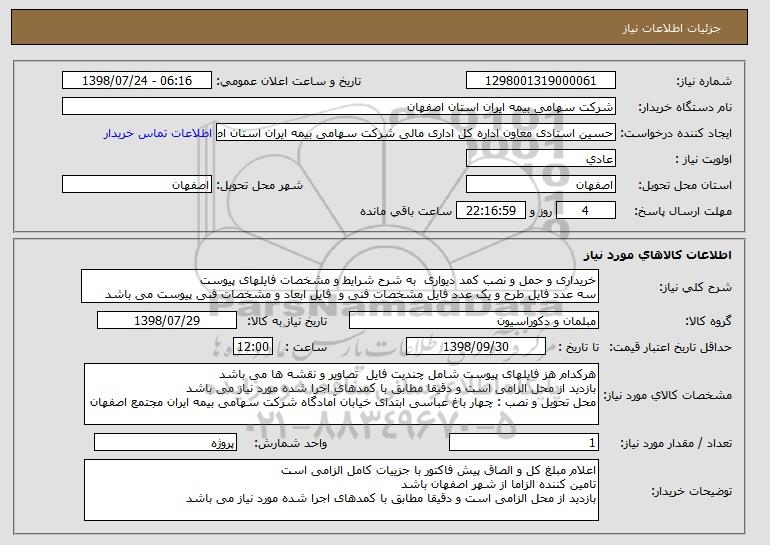Click the مشخصات کالای مورد نیاز label
Image resolution: width=770 pixels, height=545 pixels.
(667, 395)
